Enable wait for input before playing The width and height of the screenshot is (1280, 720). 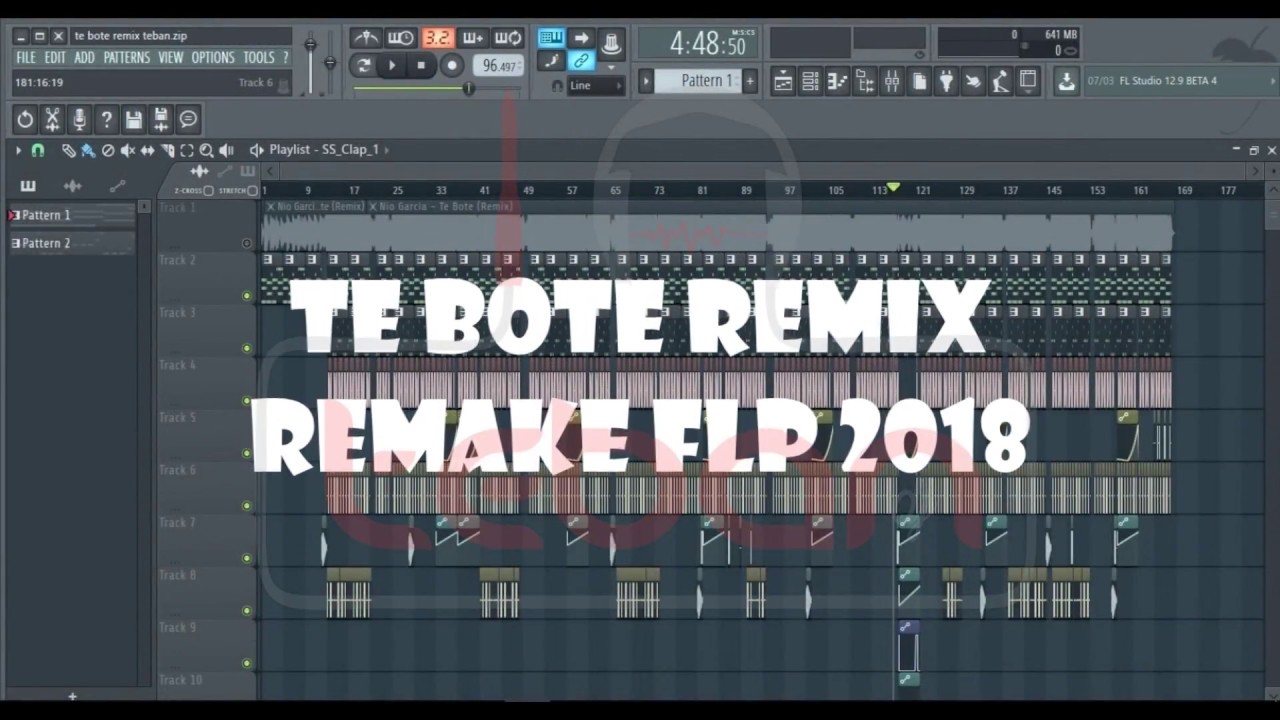point(401,38)
